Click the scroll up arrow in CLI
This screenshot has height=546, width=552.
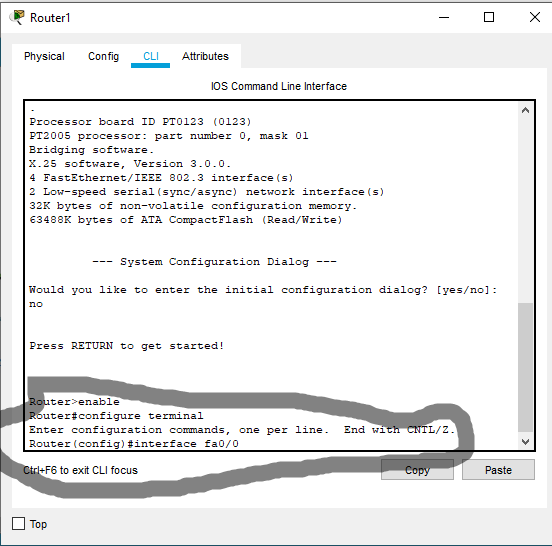(525, 111)
